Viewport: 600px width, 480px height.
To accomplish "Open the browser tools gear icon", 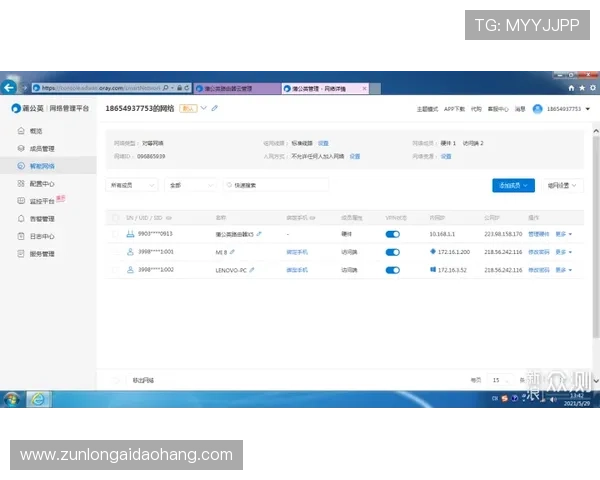I will pos(593,88).
